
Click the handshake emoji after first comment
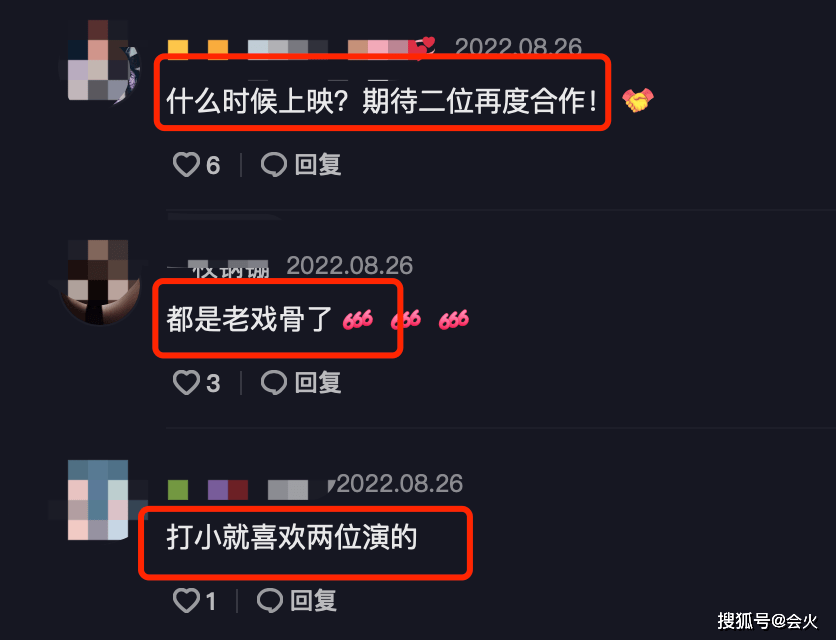[638, 100]
